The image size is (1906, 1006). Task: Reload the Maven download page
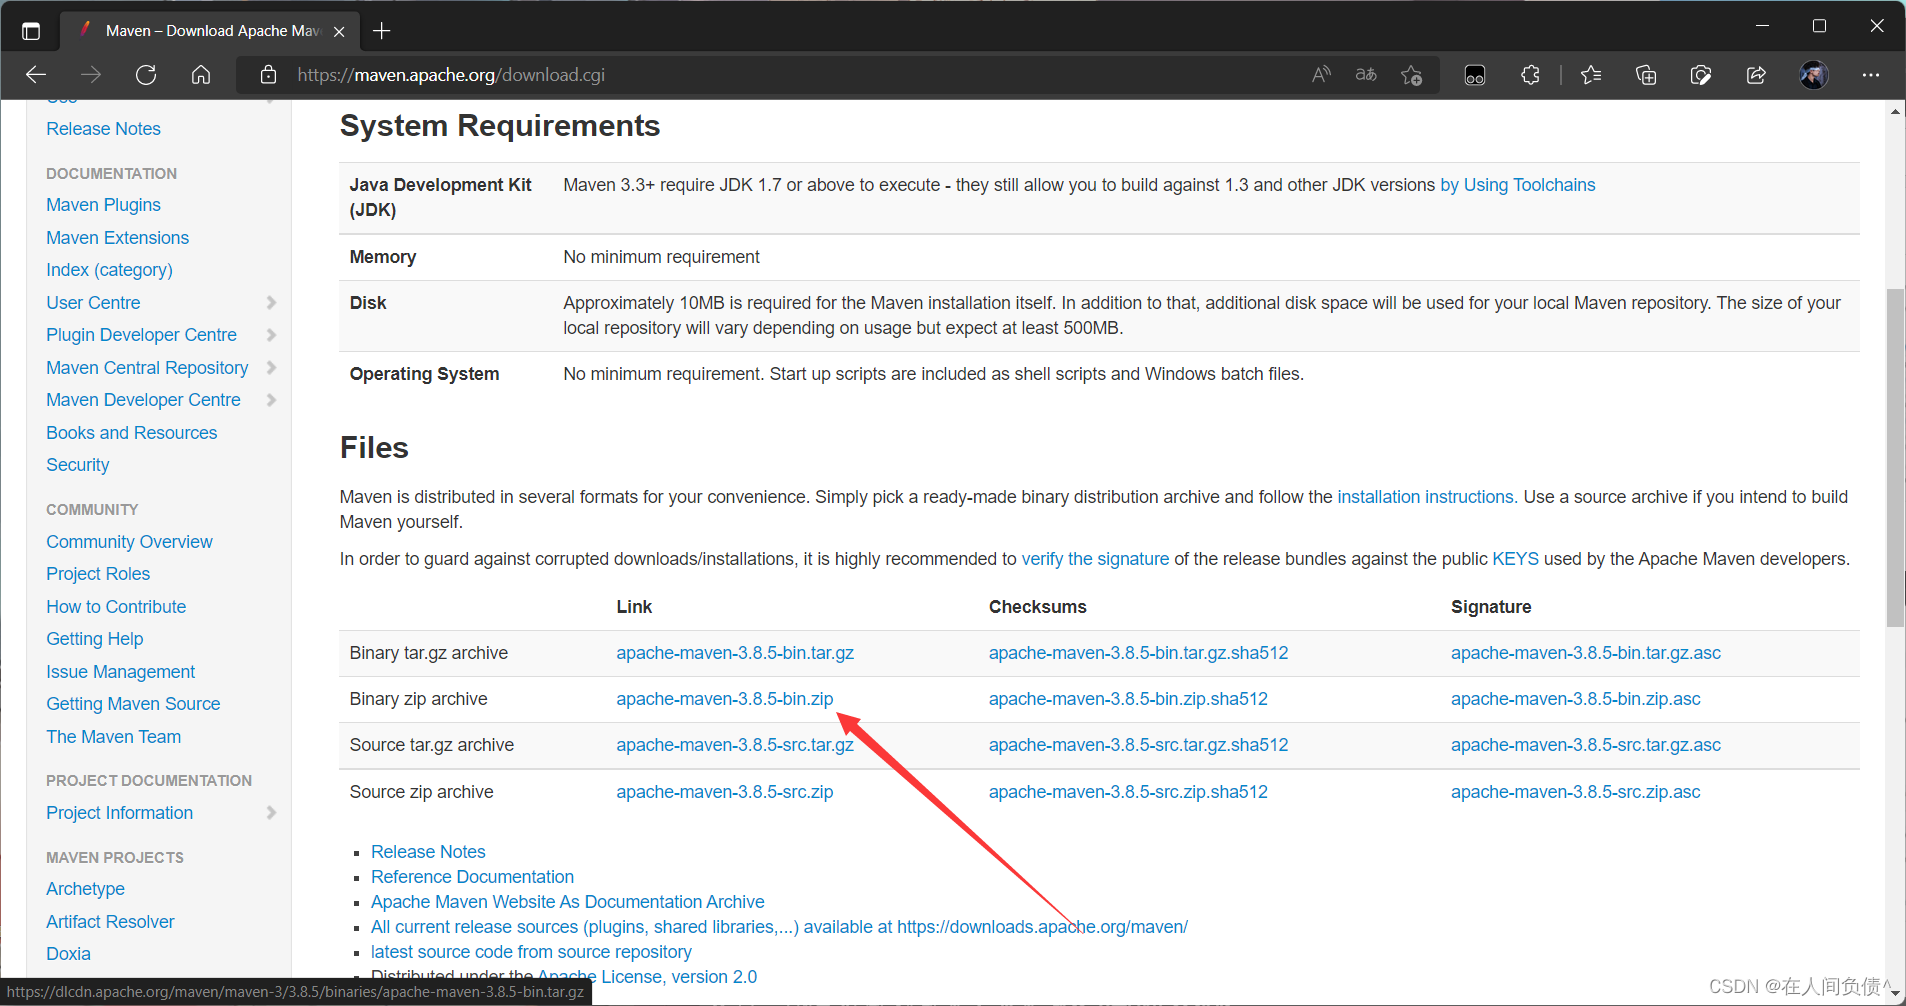click(146, 75)
